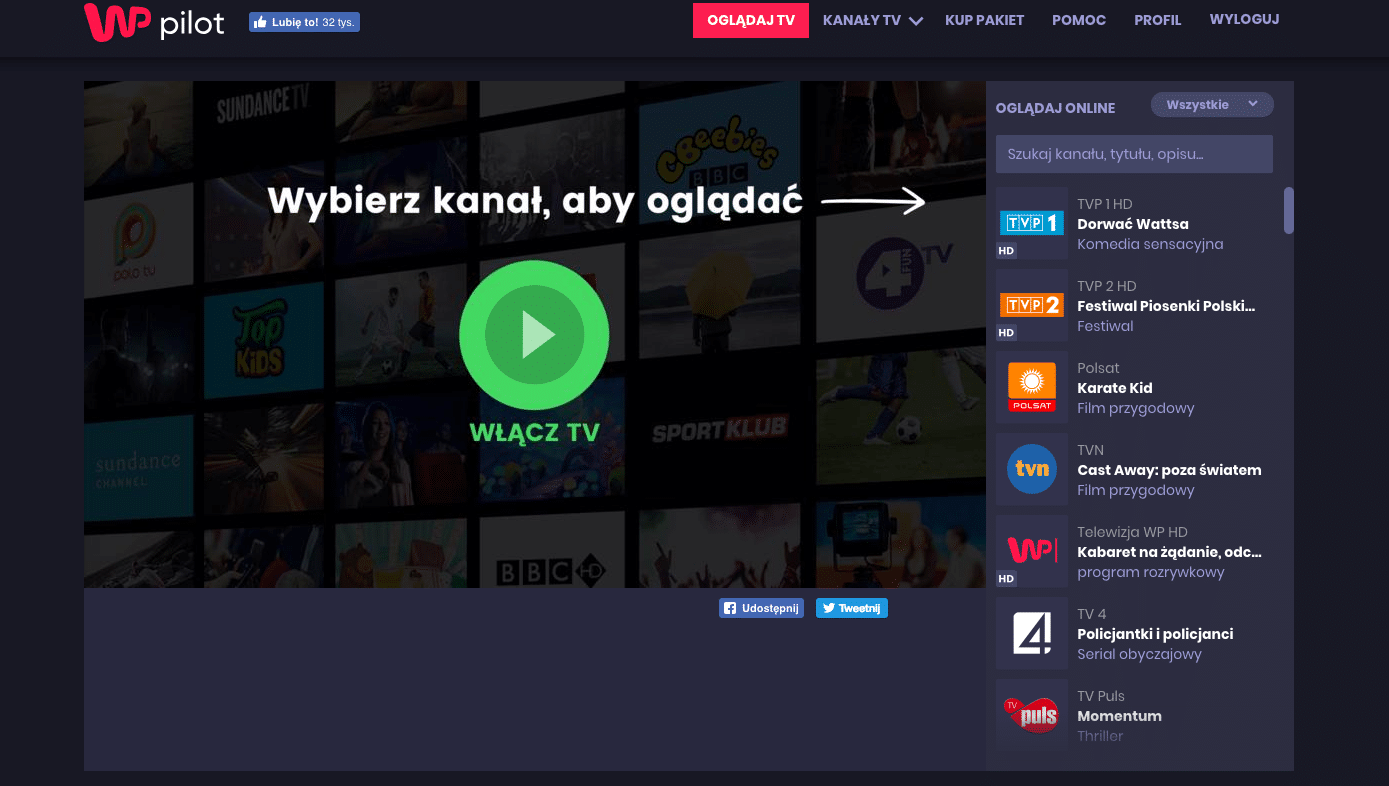Click the green play button

[x=534, y=335]
